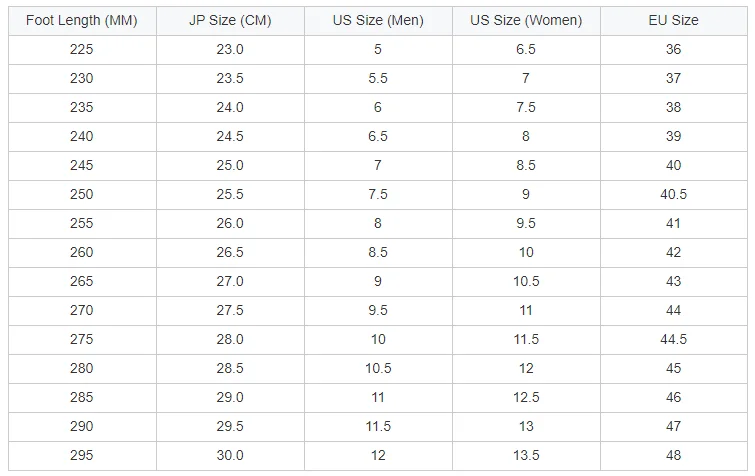
Task: Select the US Size (Women) header cell
Action: point(526,20)
